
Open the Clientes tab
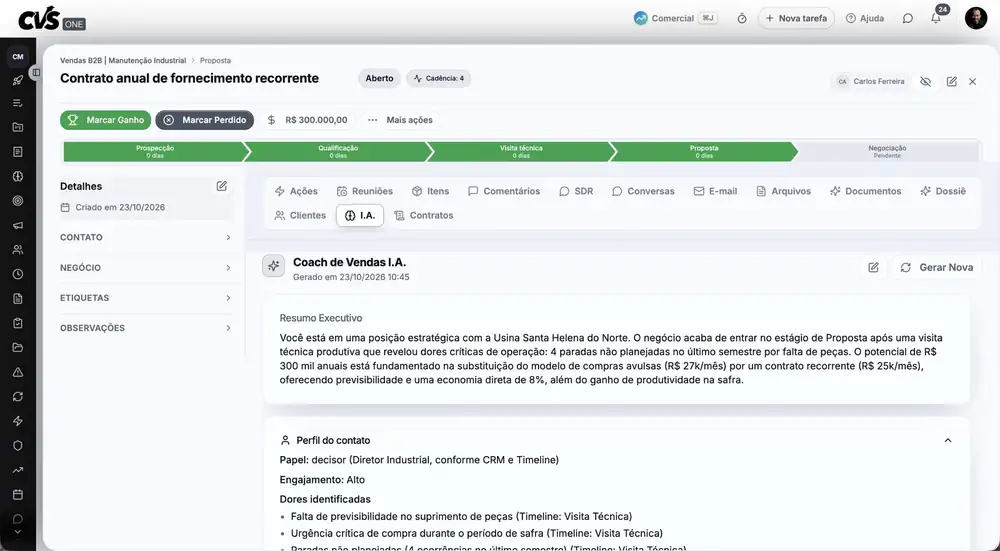click(x=300, y=216)
